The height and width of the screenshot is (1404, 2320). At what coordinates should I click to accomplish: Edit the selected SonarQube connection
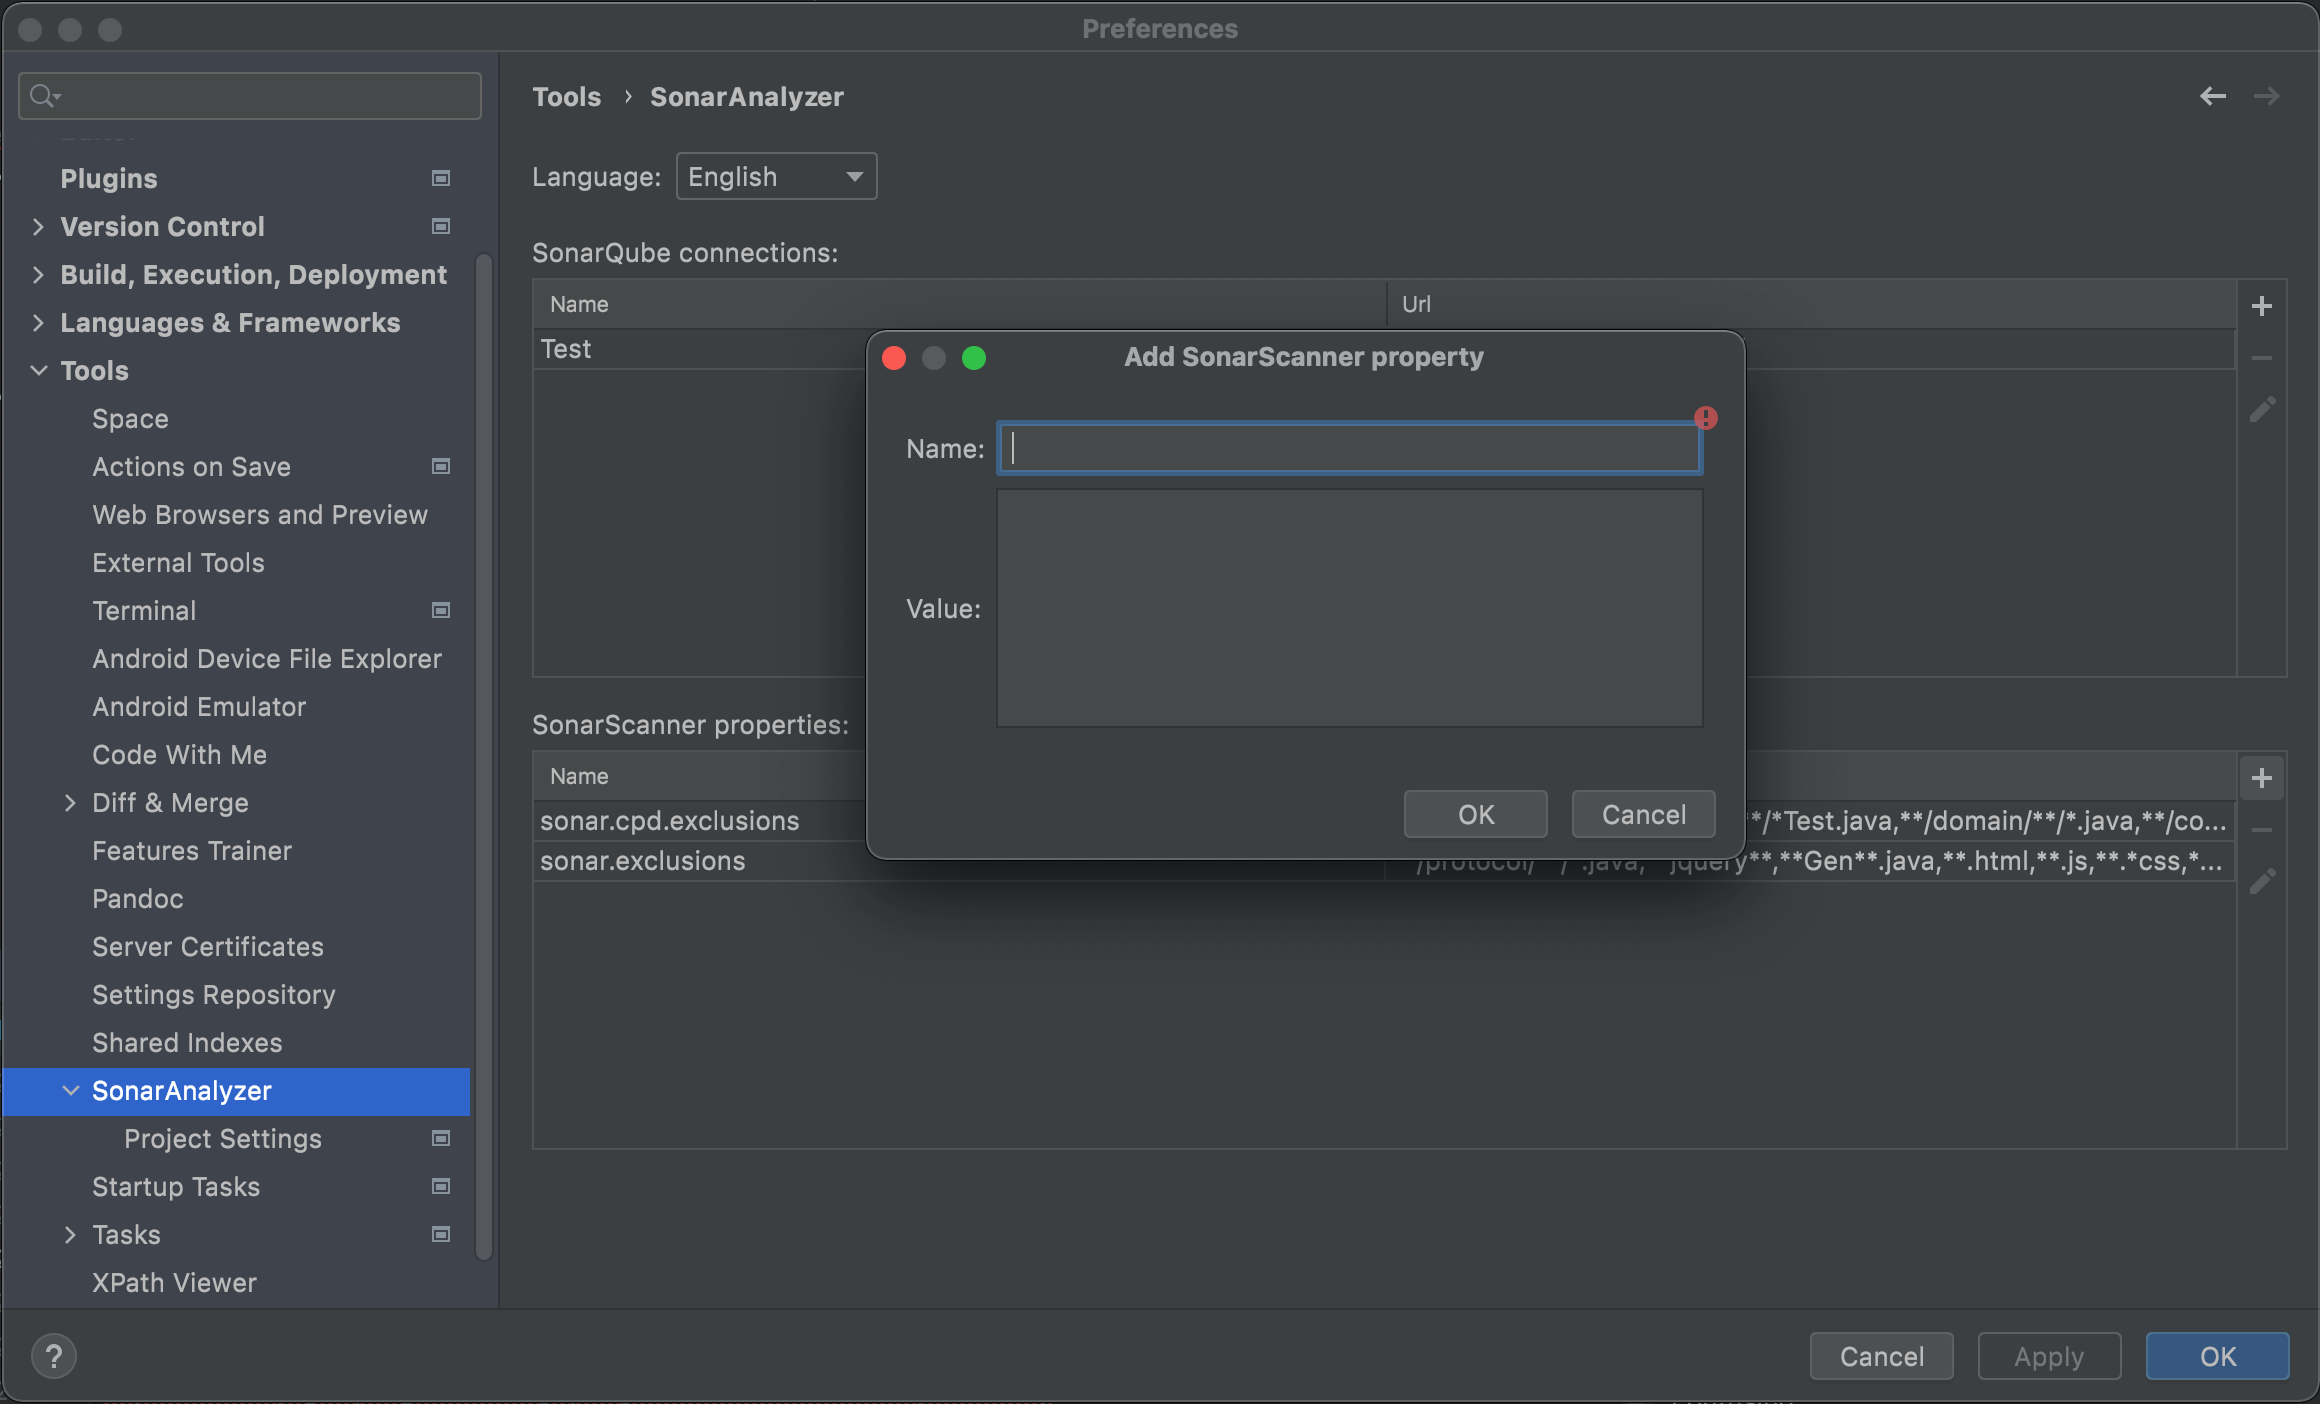click(2262, 410)
